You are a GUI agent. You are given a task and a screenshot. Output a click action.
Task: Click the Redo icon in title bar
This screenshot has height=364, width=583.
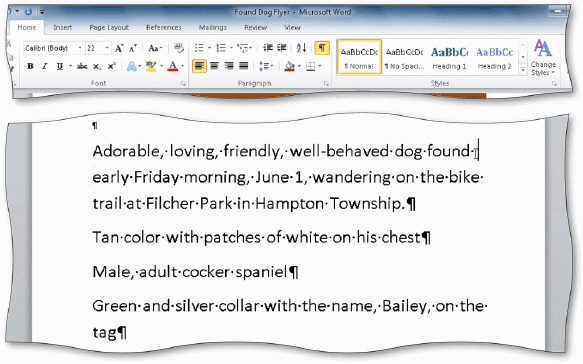(28, 12)
